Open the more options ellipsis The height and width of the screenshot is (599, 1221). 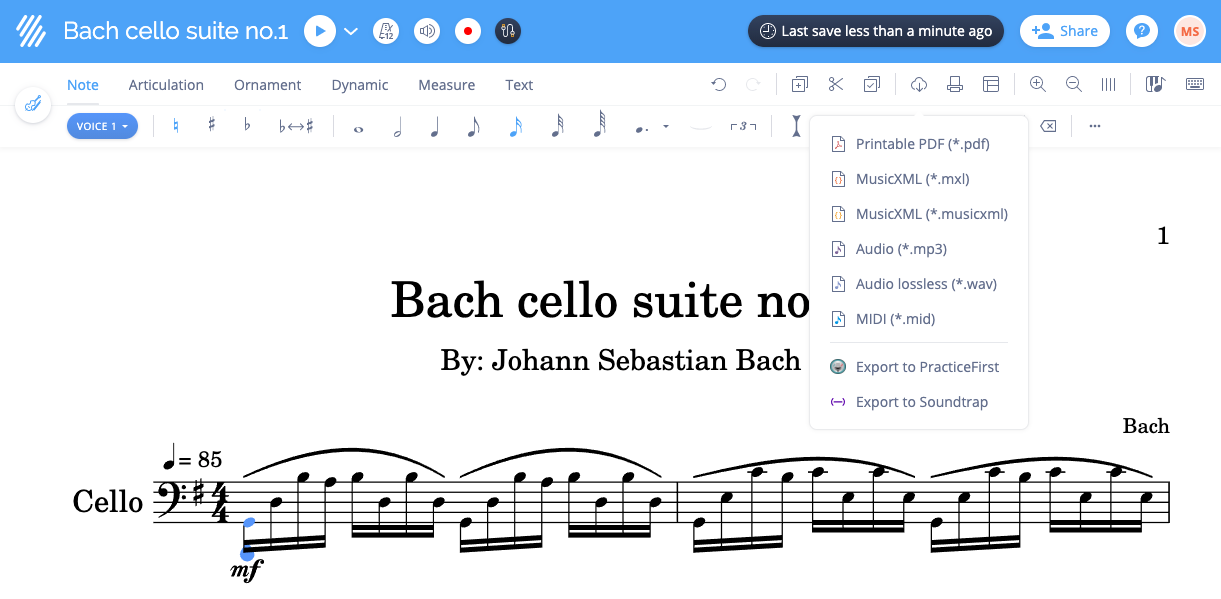(x=1095, y=126)
